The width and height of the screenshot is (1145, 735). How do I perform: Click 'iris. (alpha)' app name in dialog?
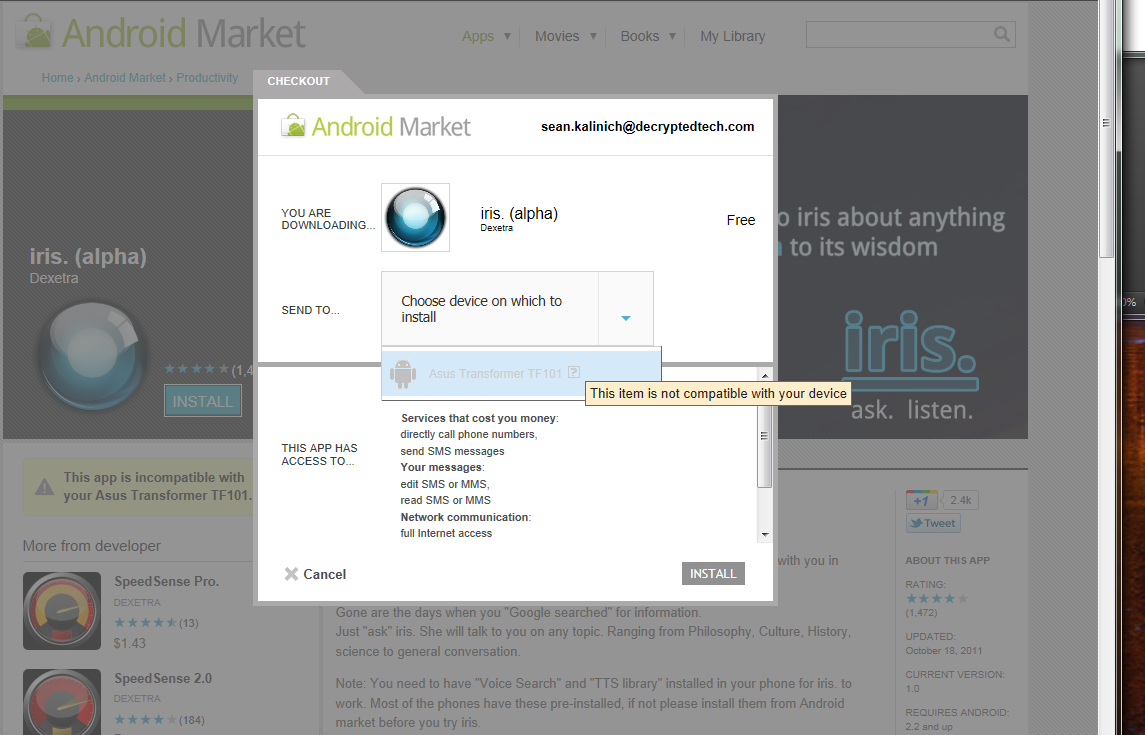[x=519, y=213]
